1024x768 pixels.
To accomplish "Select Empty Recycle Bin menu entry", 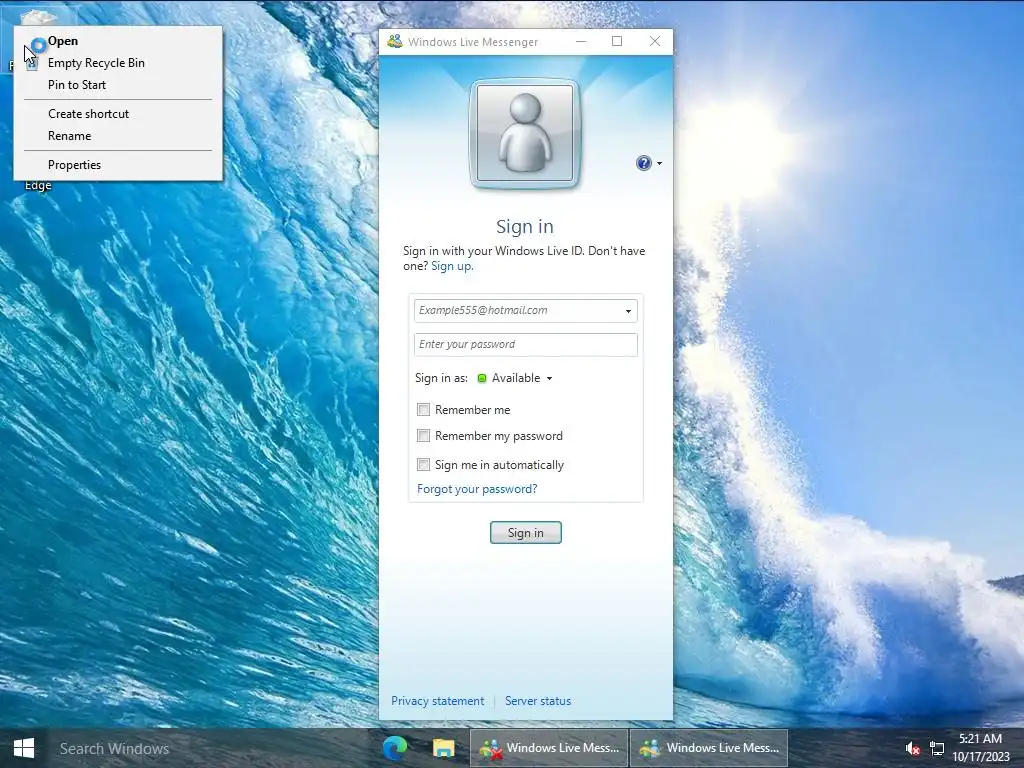I will coord(118,63).
